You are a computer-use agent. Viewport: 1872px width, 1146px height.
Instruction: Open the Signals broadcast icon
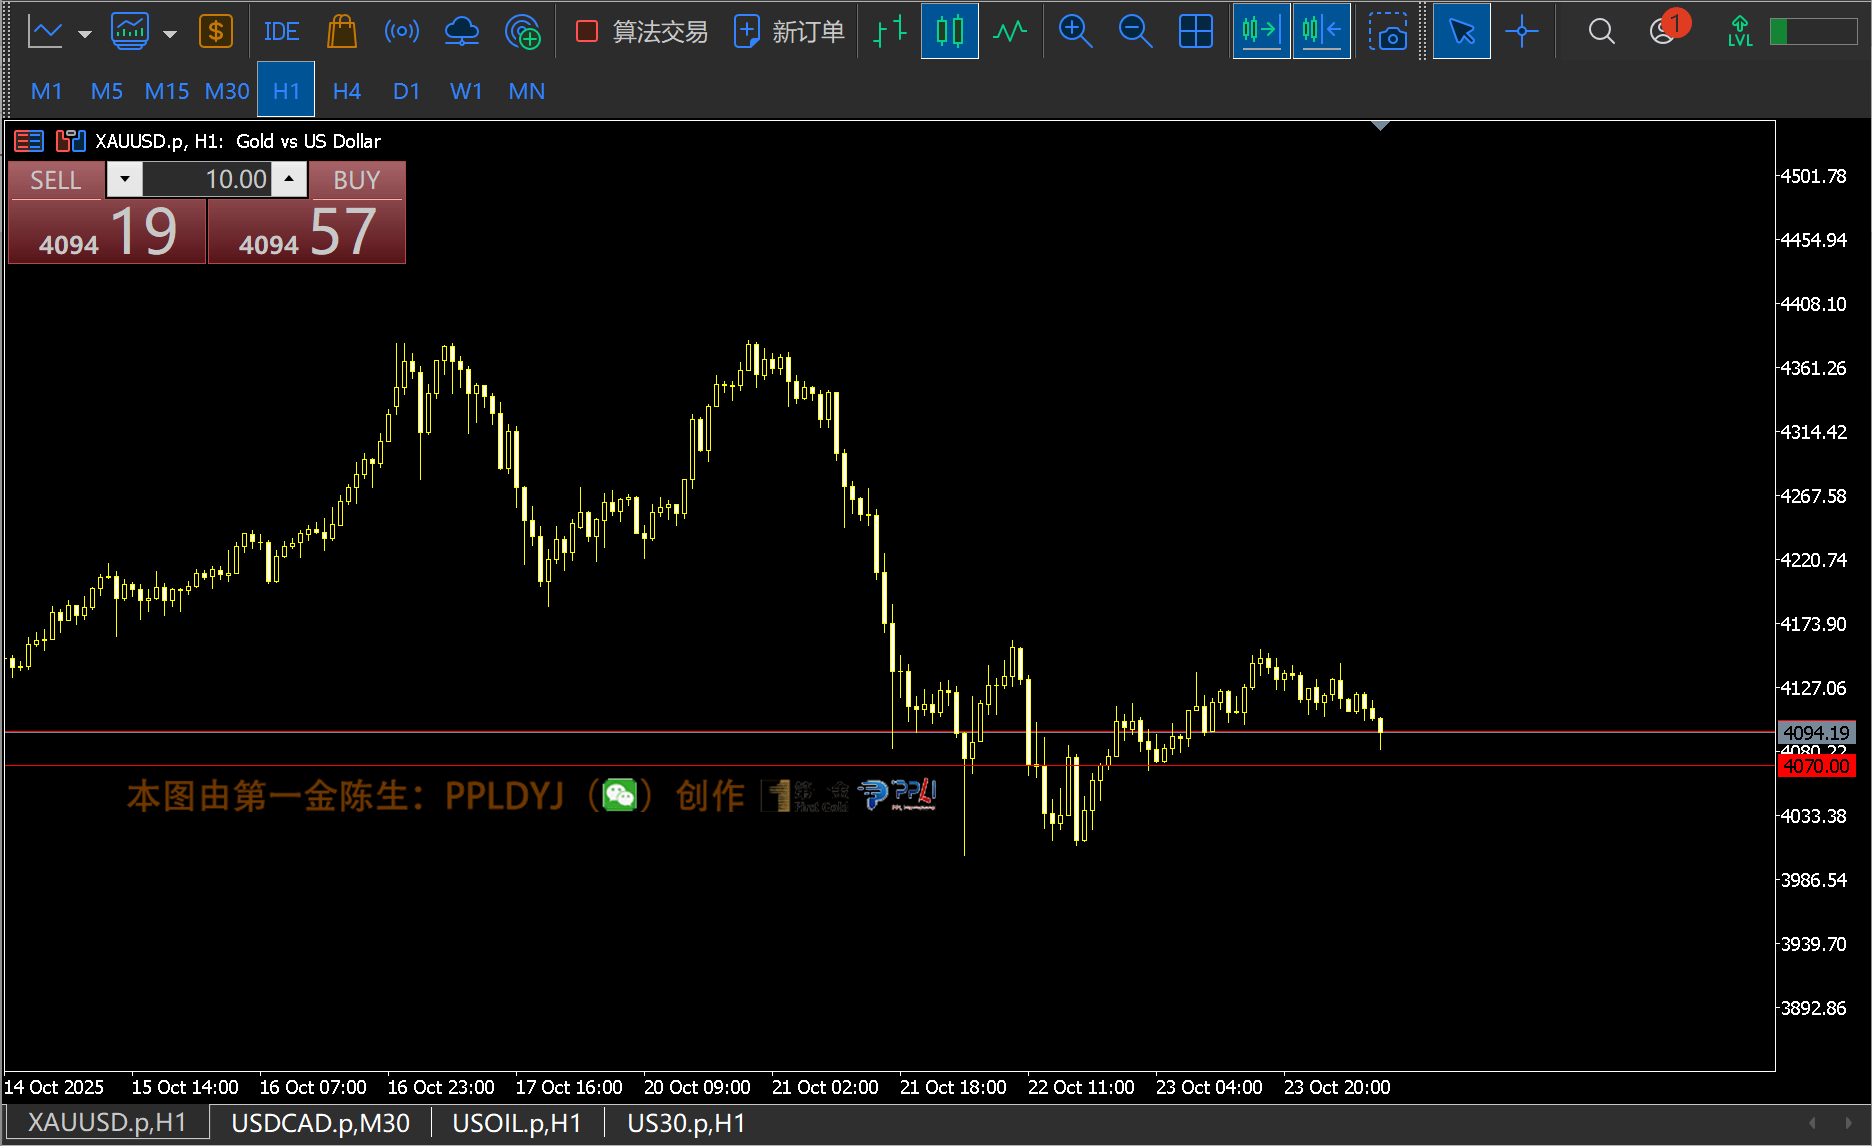point(402,32)
